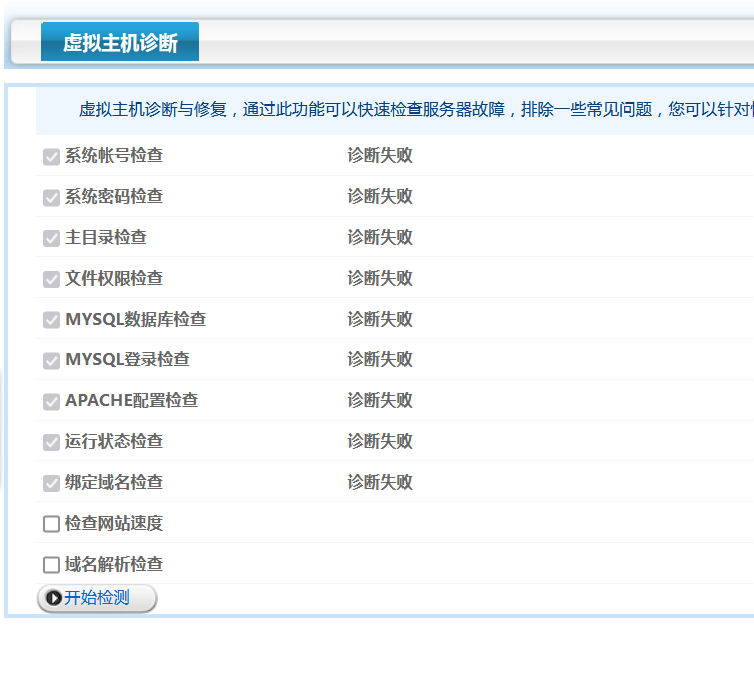Viewport: 754px width, 690px height.
Task: Click the 虚拟主机诊断 tab header
Action: [x=120, y=43]
